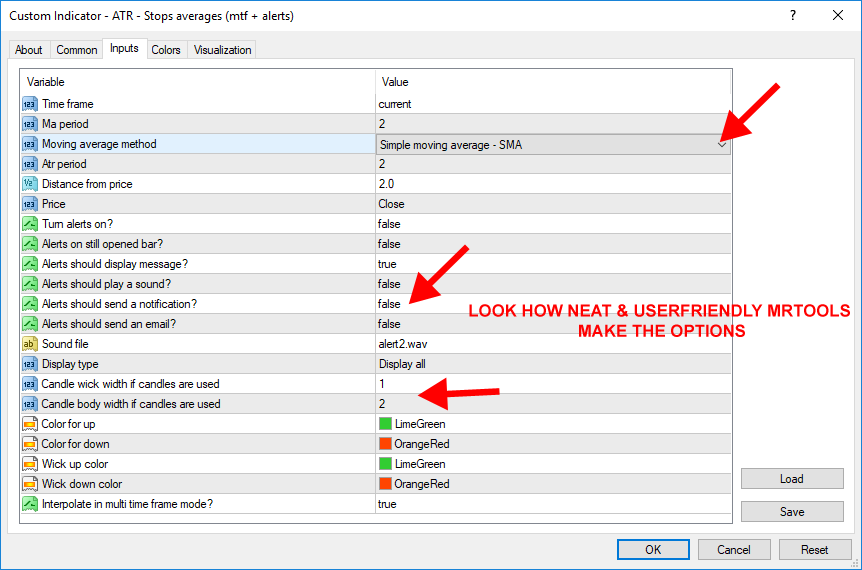Click the OrangeRed swatch for Color for down
862x570 pixels.
click(x=385, y=444)
